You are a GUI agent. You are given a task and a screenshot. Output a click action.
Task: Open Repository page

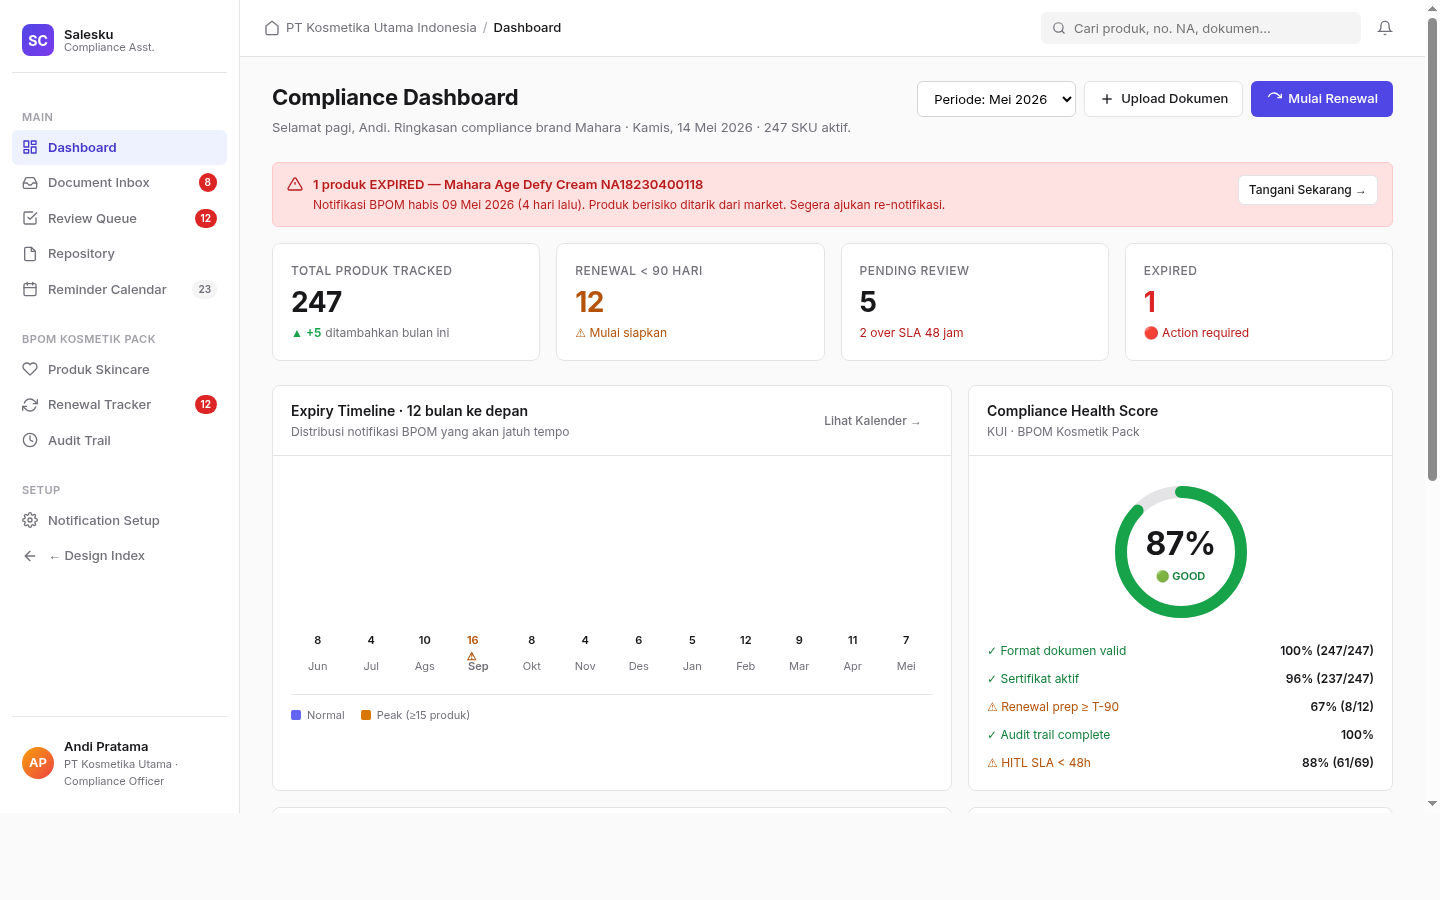[119, 254]
